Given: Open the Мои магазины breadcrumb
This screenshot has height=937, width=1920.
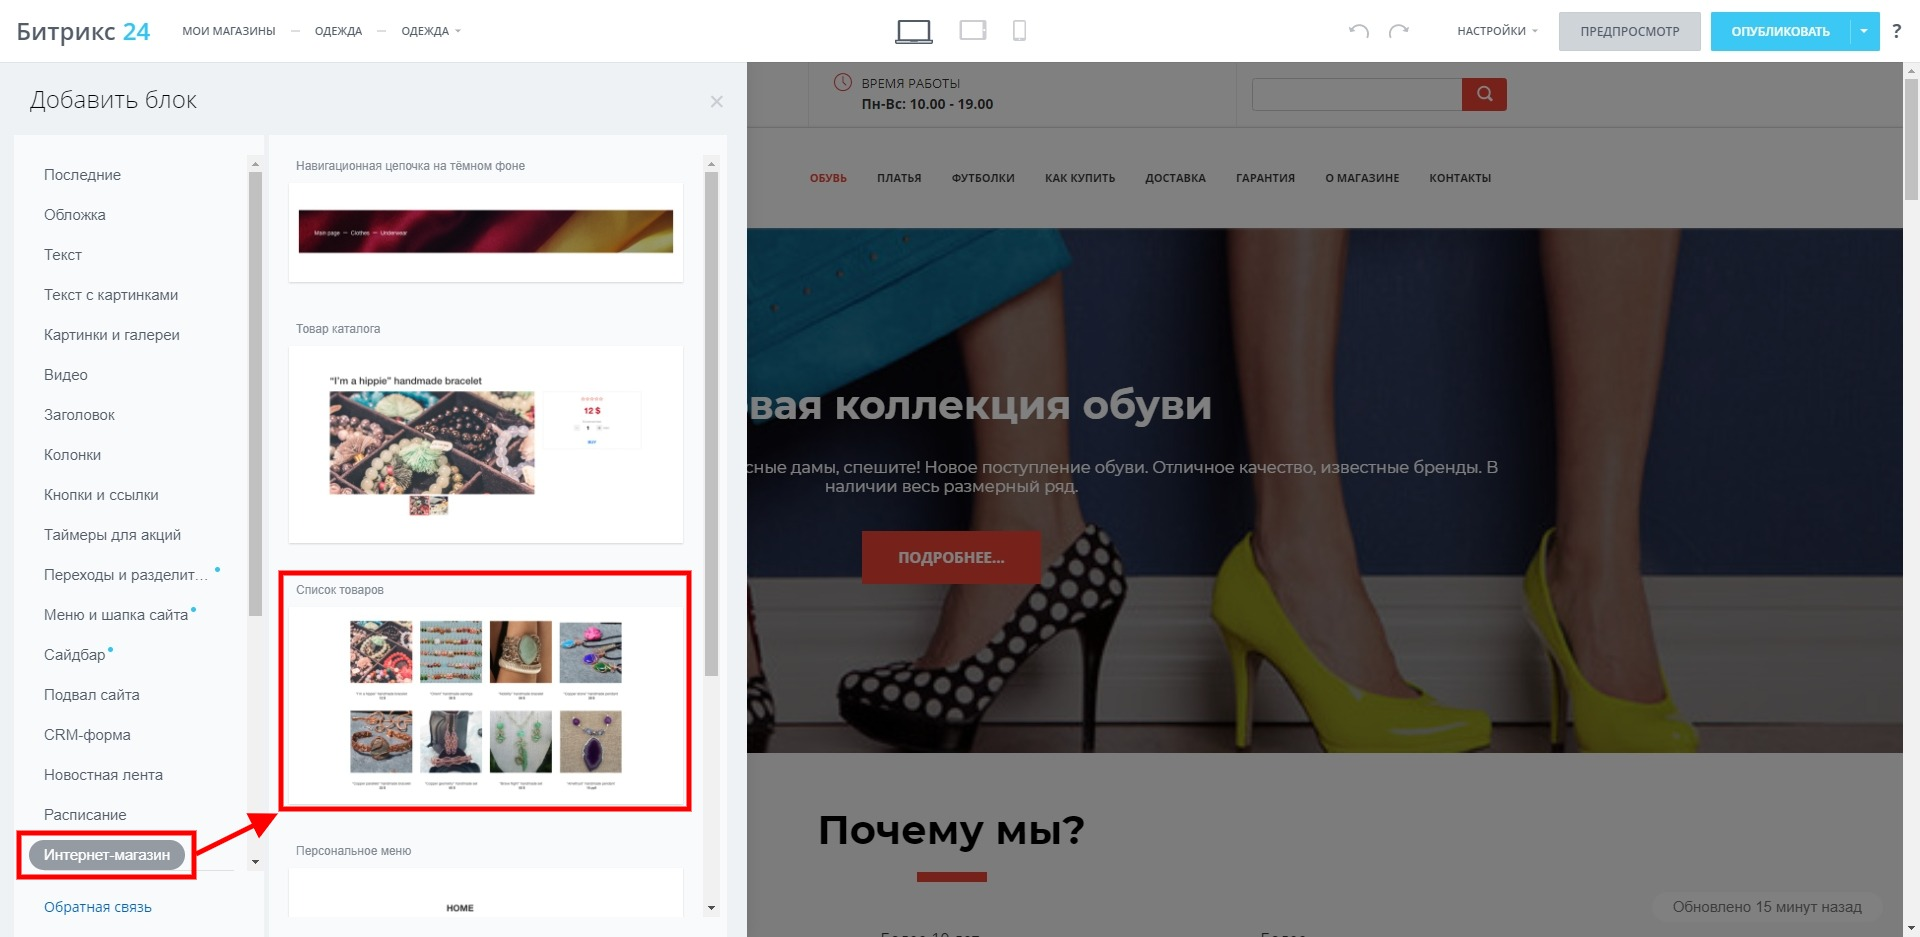Looking at the screenshot, I should click(228, 31).
